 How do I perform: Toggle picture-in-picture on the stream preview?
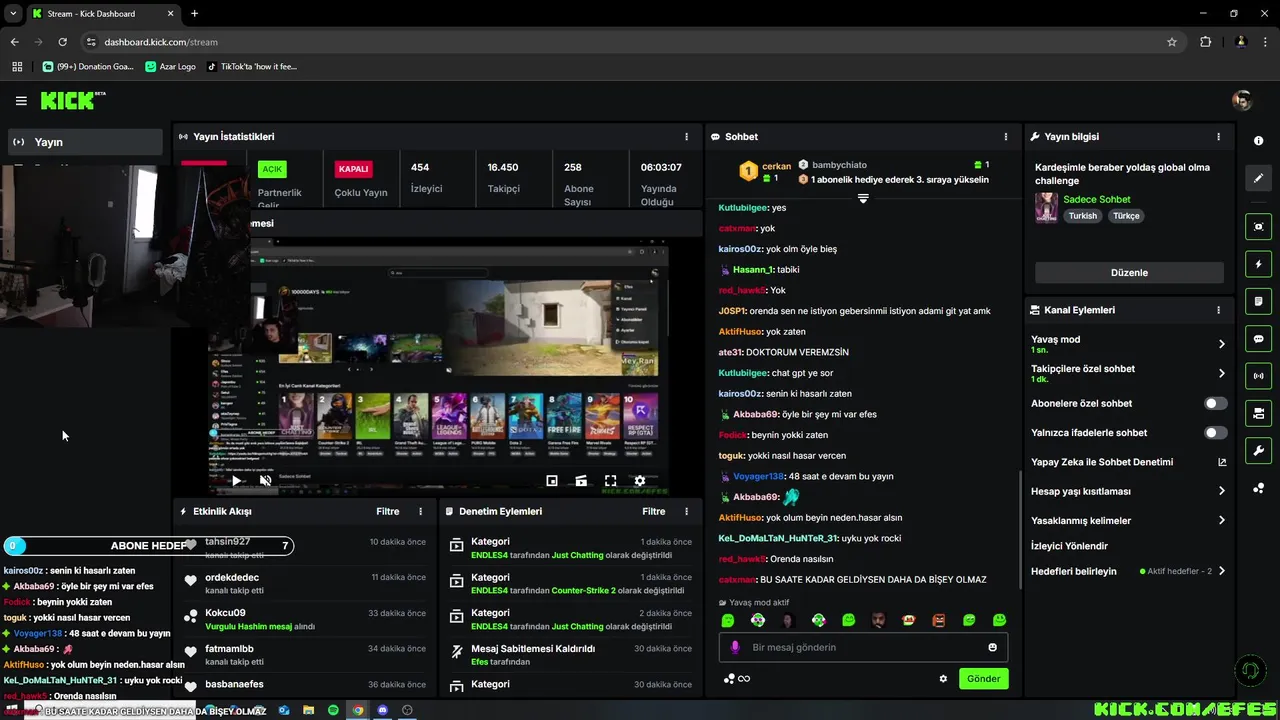[551, 481]
